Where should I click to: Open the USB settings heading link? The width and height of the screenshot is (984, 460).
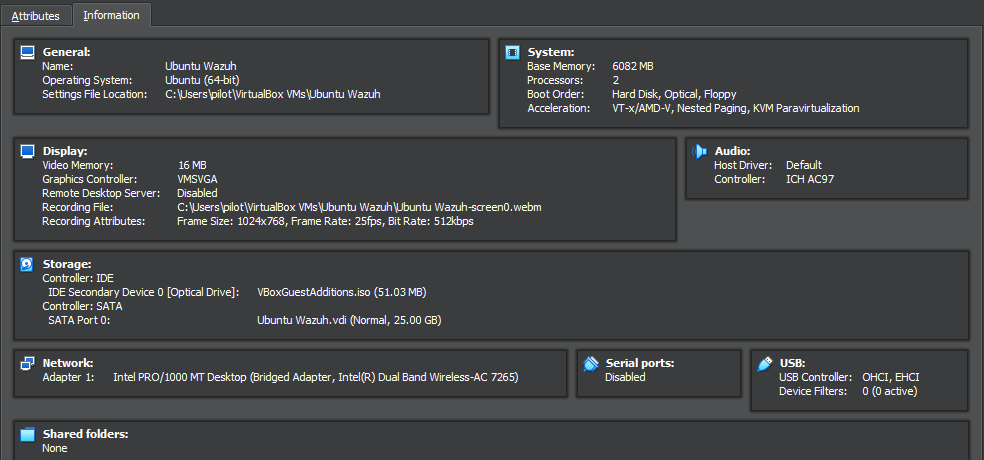[x=792, y=363]
